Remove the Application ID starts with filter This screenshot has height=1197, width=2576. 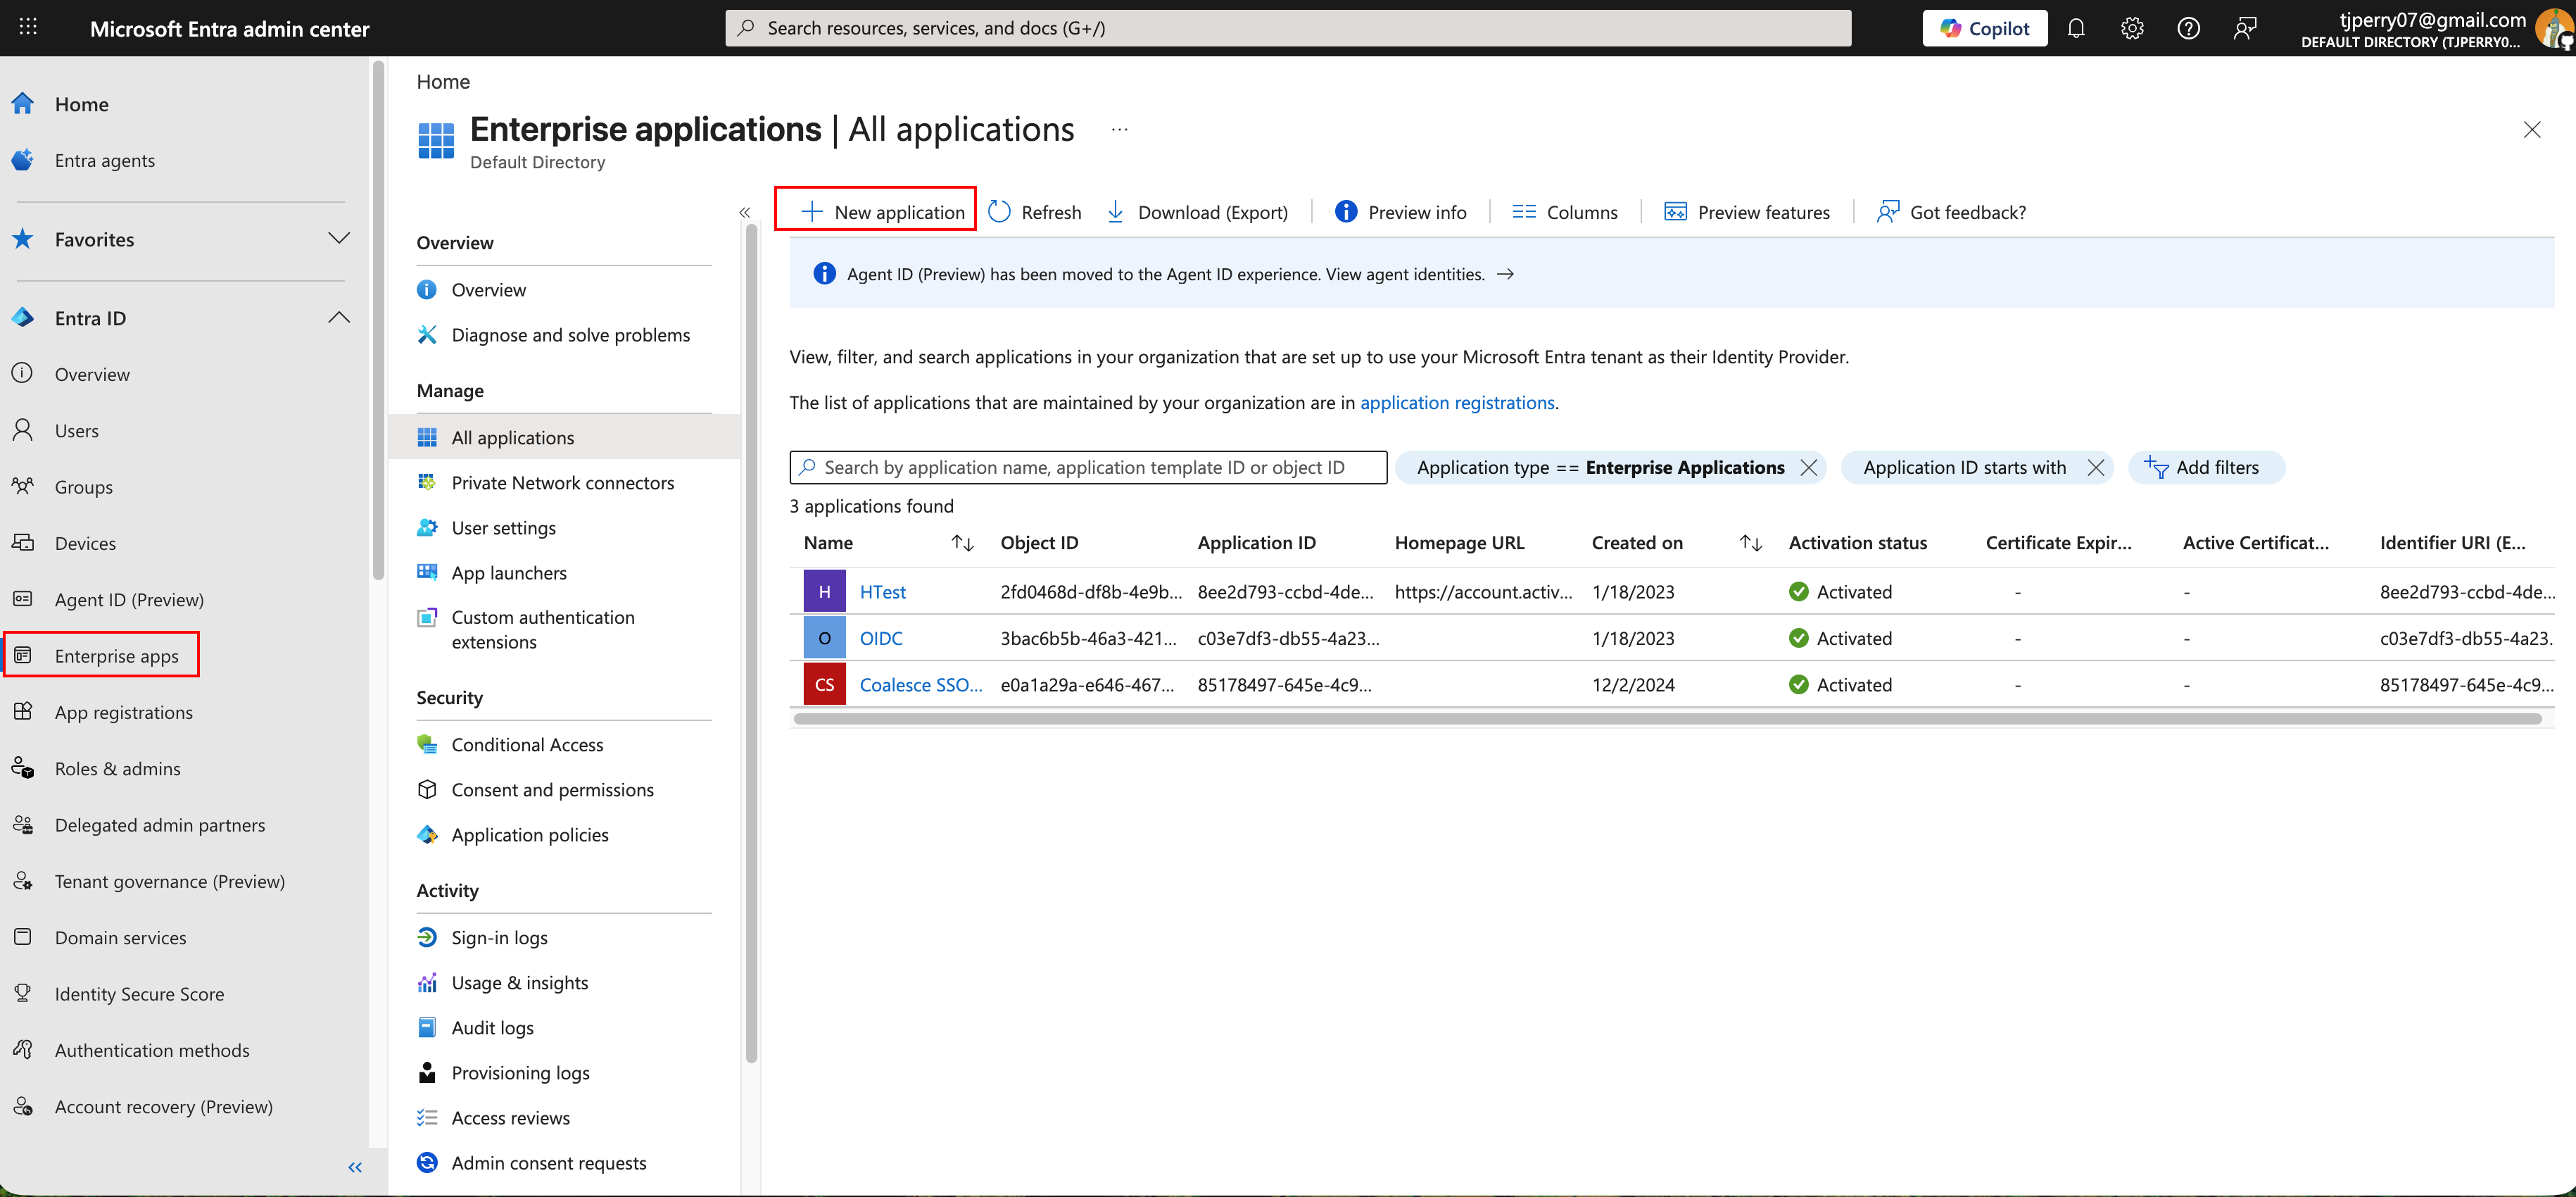2096,468
